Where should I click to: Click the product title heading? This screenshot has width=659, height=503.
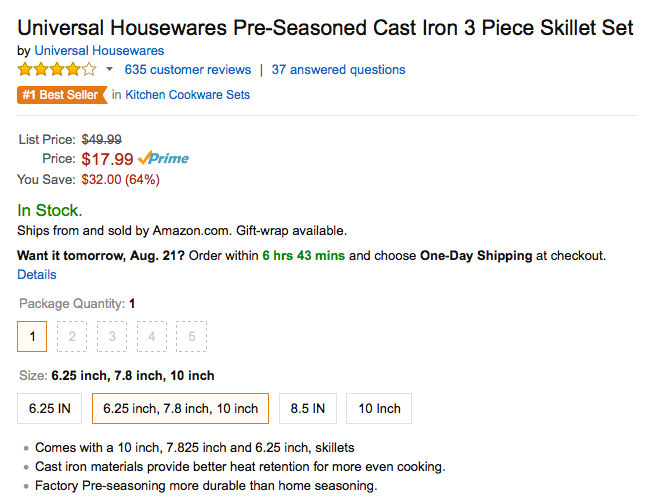coord(325,28)
